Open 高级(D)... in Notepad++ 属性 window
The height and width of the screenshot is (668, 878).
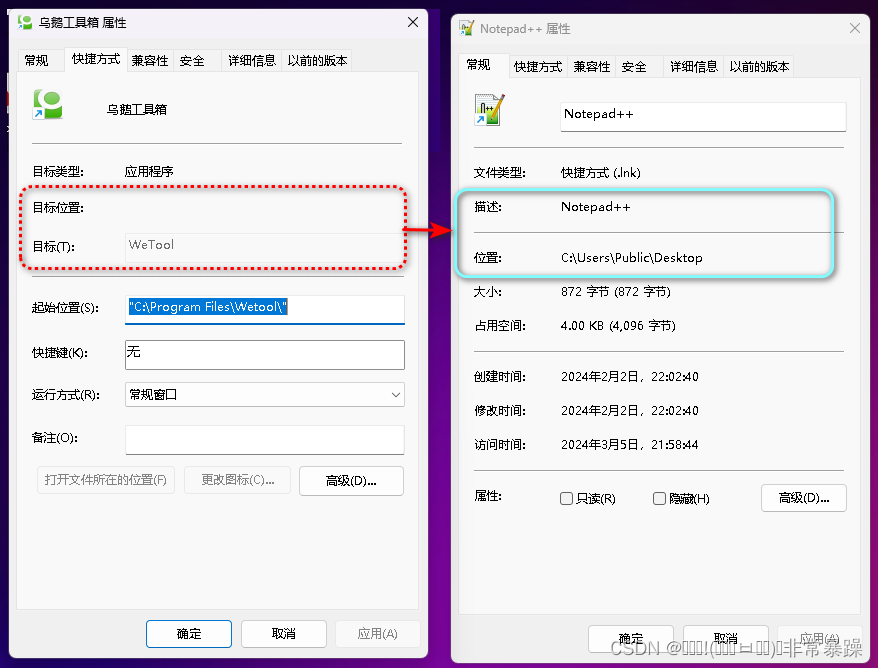(804, 498)
